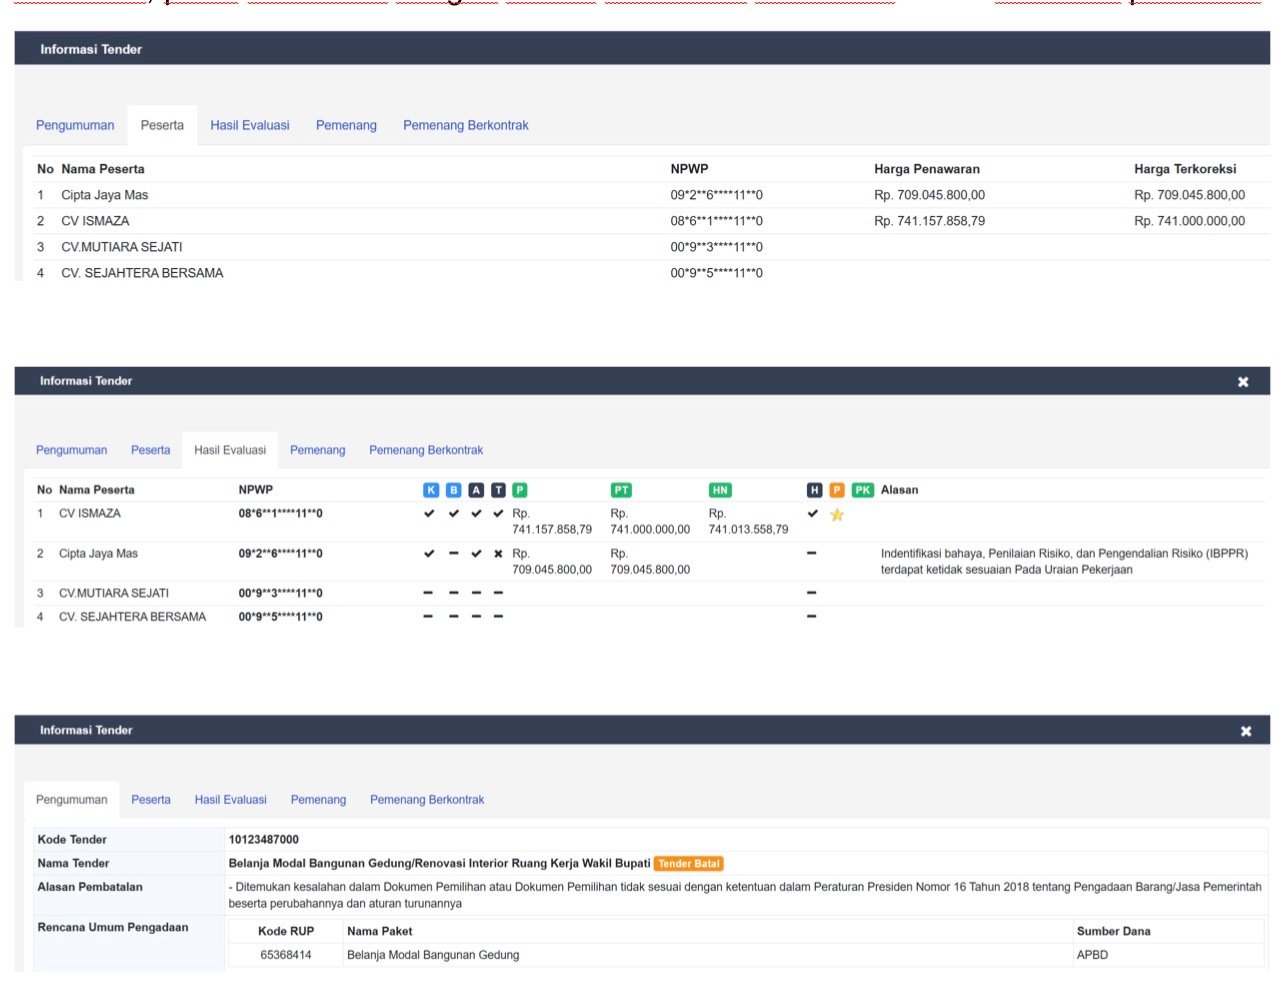This screenshot has width=1284, height=986.
Task: Click the gold star in CV ISMAZA row
Action: click(x=837, y=515)
